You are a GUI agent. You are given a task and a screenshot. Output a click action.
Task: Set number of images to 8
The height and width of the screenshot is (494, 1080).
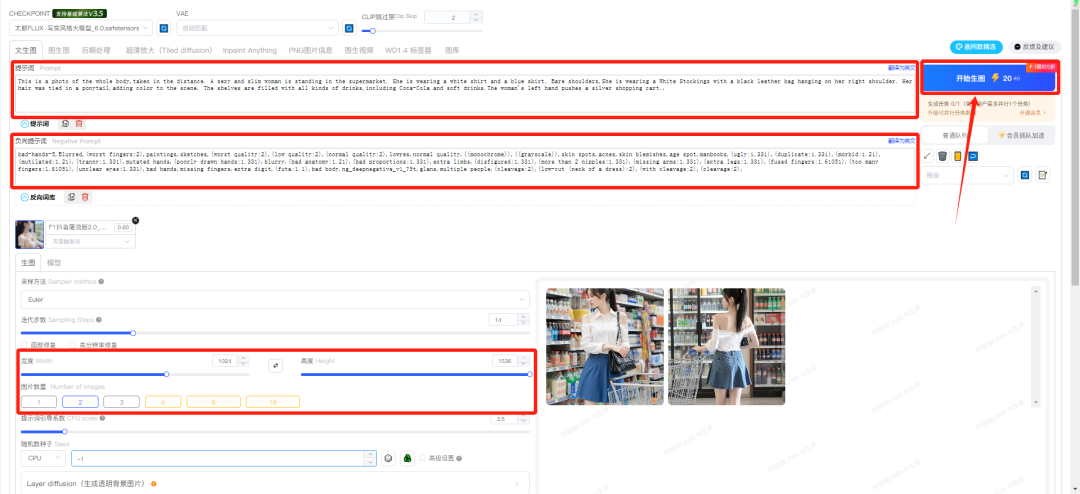click(214, 402)
